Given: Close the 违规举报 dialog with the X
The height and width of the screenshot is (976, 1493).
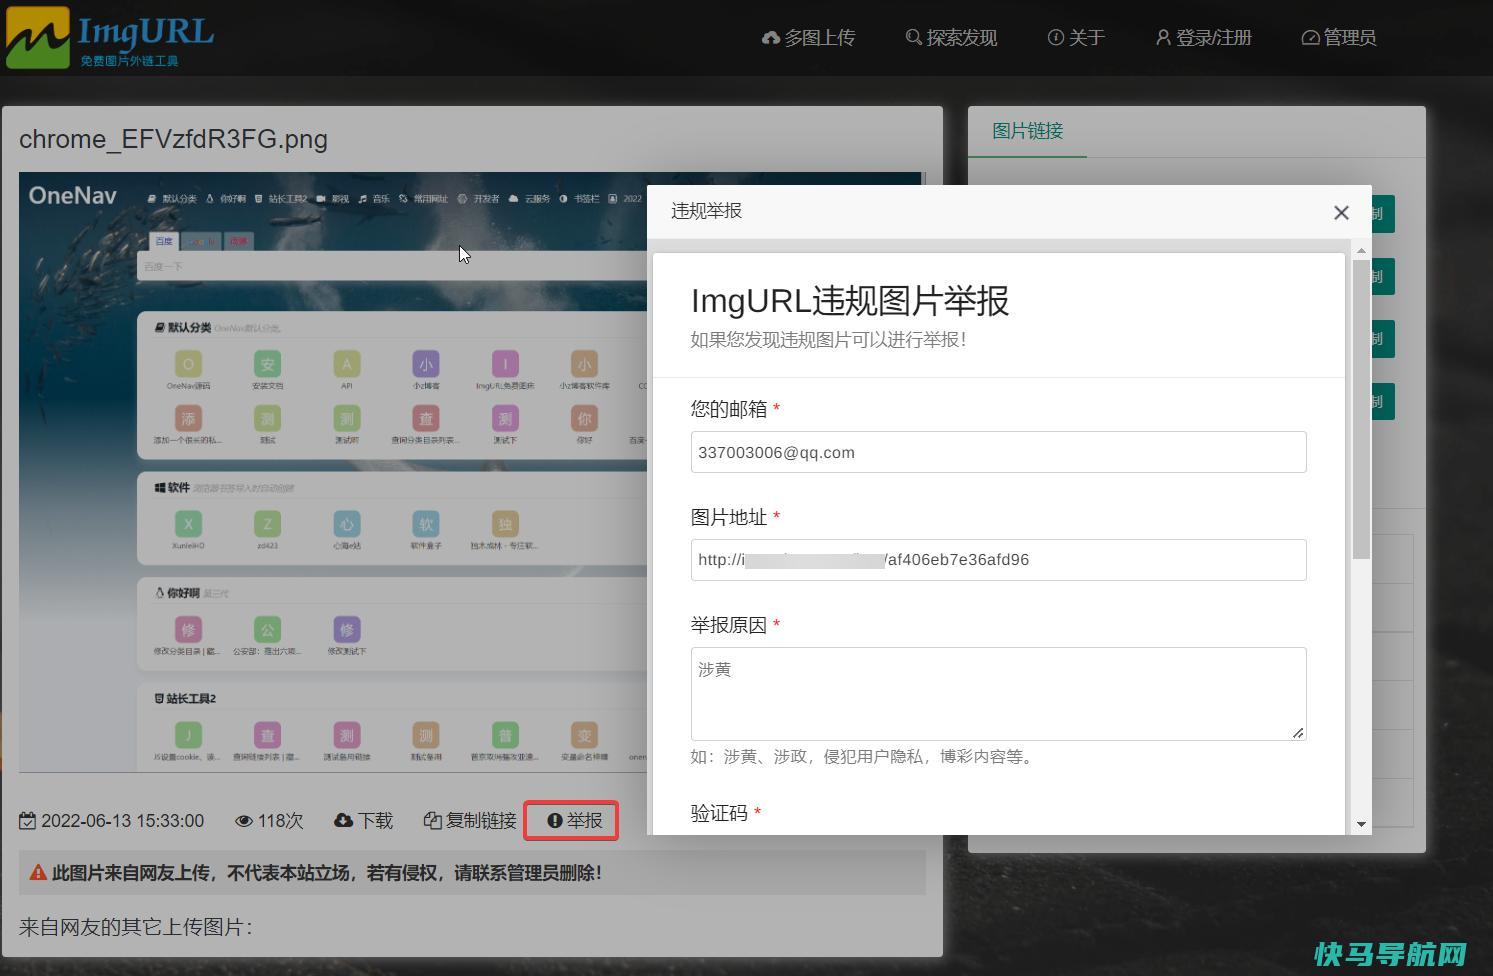Looking at the screenshot, I should pyautogui.click(x=1341, y=212).
